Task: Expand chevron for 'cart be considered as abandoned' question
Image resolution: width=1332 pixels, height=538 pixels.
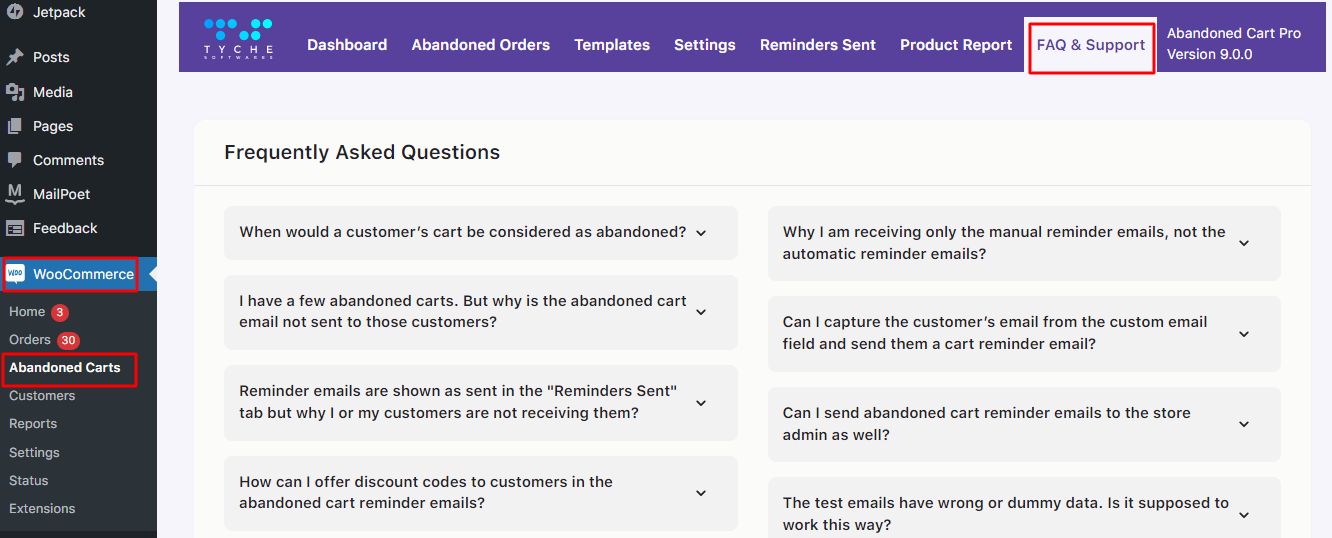Action: pyautogui.click(x=701, y=233)
